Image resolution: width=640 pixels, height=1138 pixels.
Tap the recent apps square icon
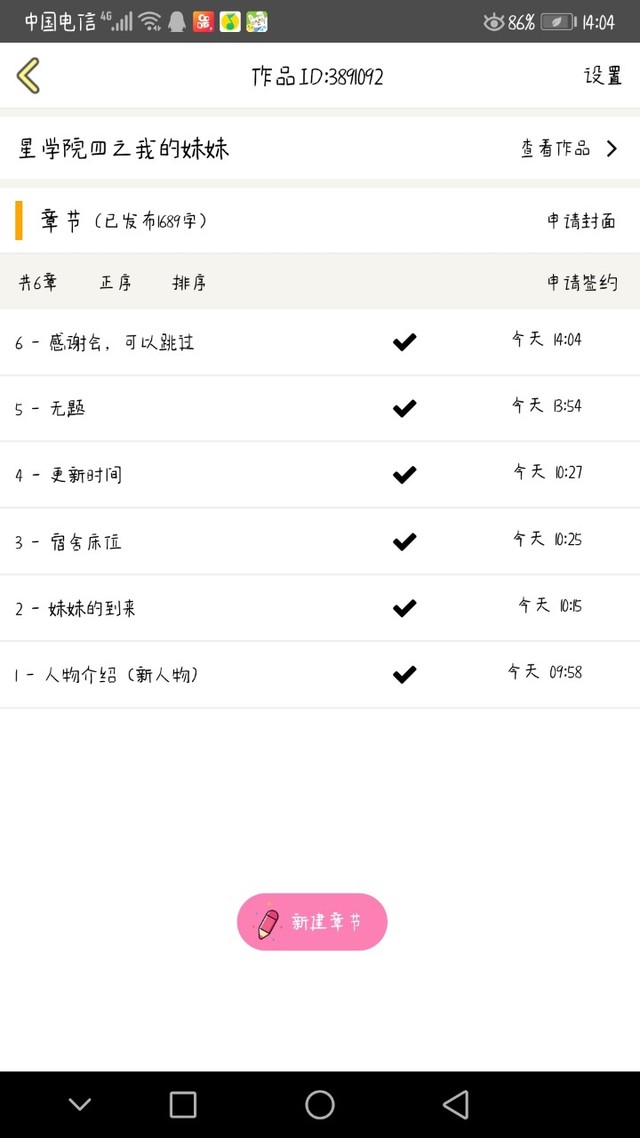click(x=183, y=1105)
